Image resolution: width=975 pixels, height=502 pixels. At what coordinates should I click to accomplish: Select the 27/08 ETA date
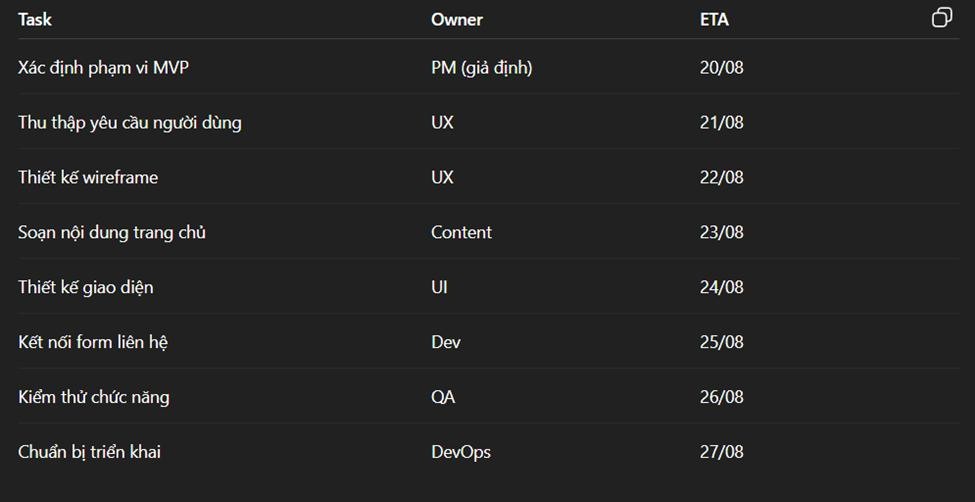tap(722, 452)
